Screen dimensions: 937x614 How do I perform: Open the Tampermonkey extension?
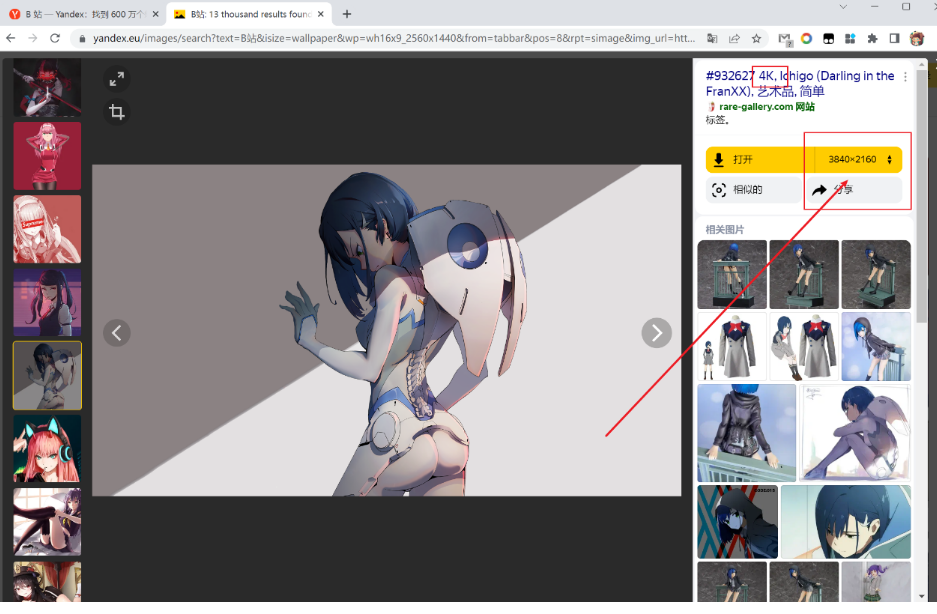[x=829, y=39]
